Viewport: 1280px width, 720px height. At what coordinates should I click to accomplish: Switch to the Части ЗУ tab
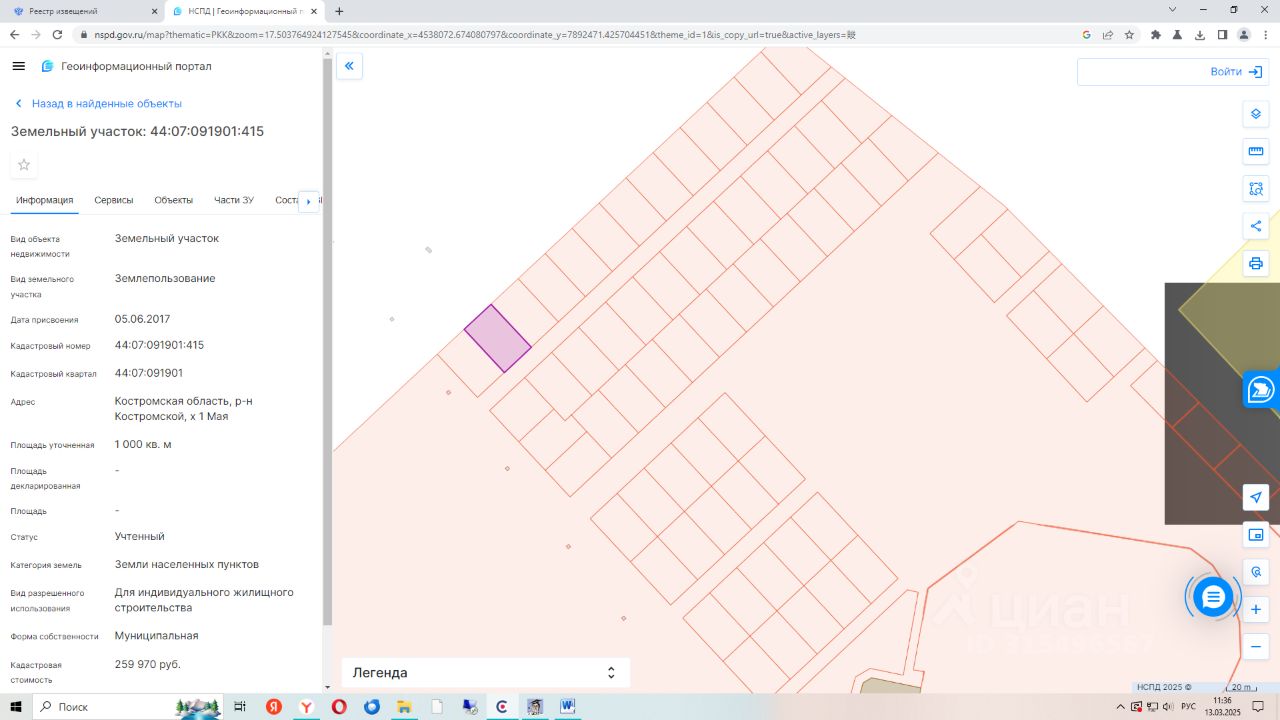coord(234,200)
